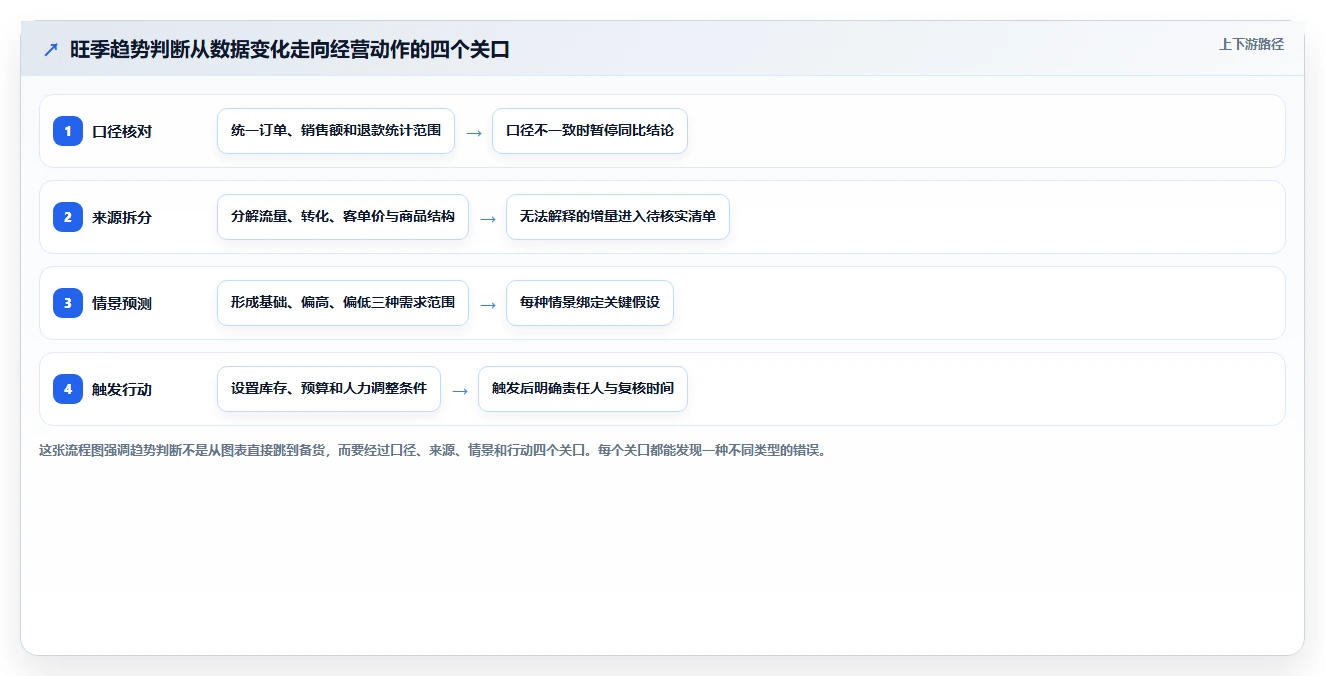Select the 来源拆分 step label
The height and width of the screenshot is (676, 1325).
(x=122, y=217)
